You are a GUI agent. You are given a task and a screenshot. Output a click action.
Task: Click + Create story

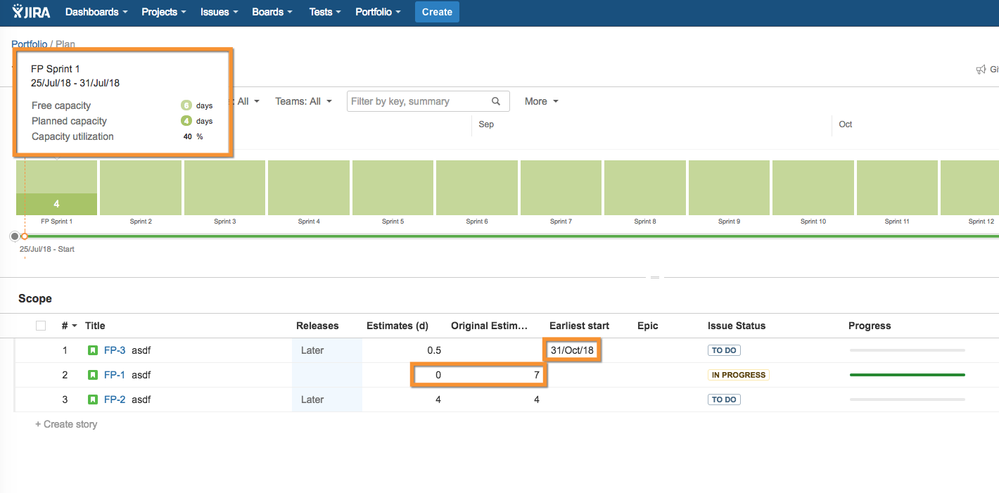click(66, 424)
